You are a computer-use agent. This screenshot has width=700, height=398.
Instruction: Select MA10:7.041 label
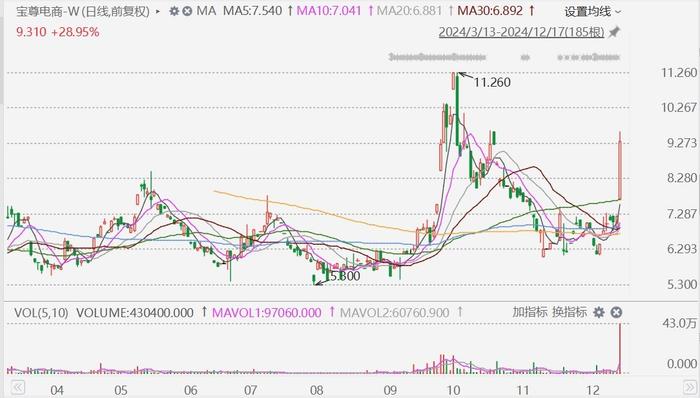[329, 11]
